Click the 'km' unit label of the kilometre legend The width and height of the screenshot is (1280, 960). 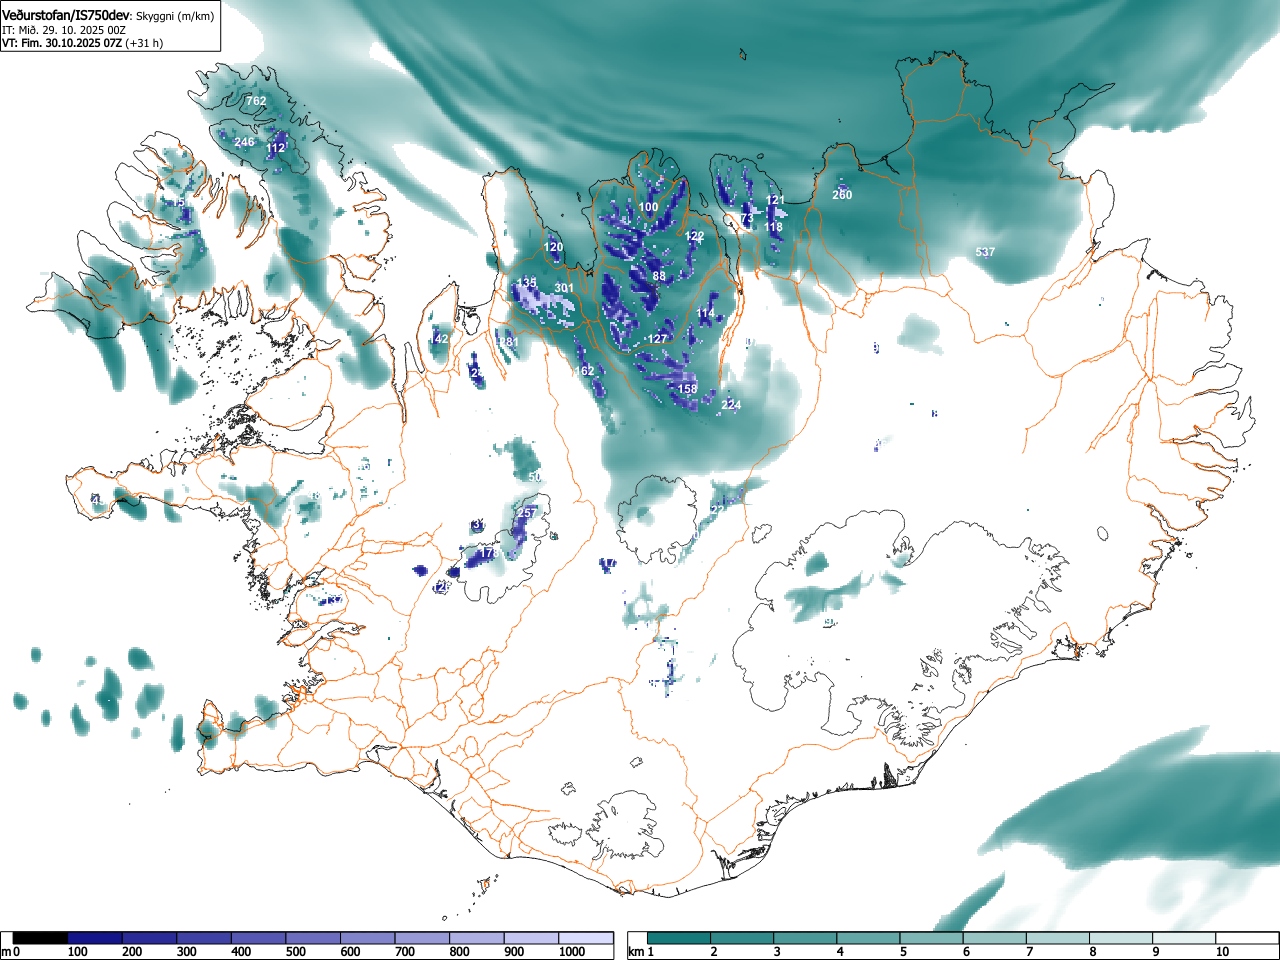coord(635,952)
